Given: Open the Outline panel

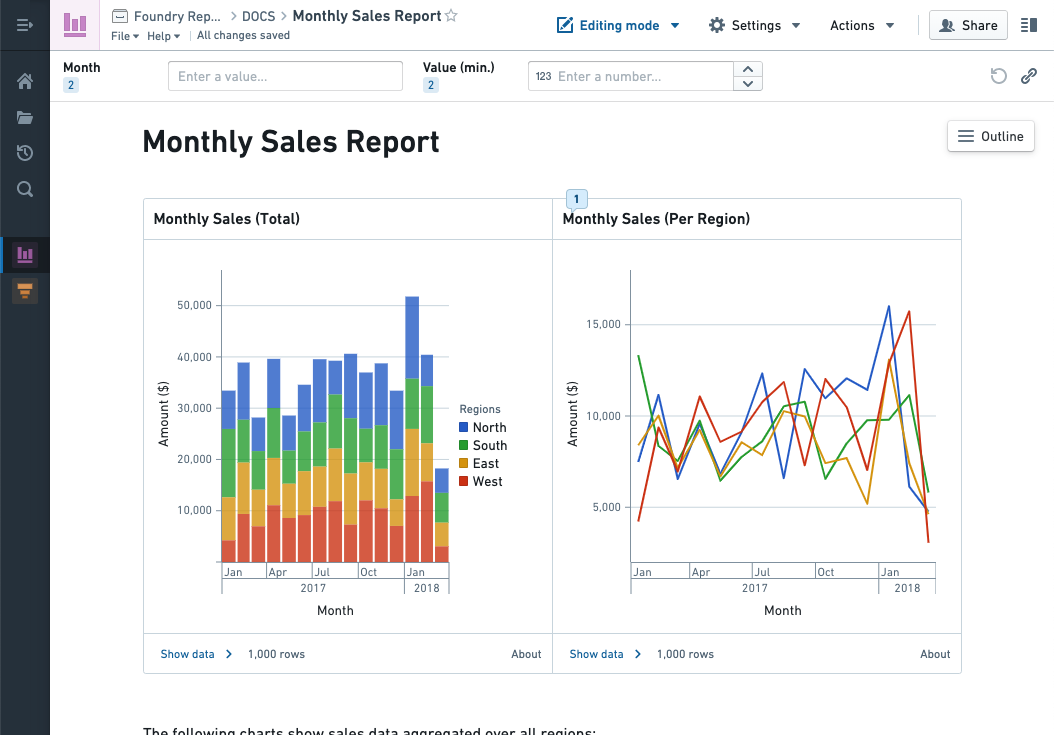Looking at the screenshot, I should pos(991,137).
